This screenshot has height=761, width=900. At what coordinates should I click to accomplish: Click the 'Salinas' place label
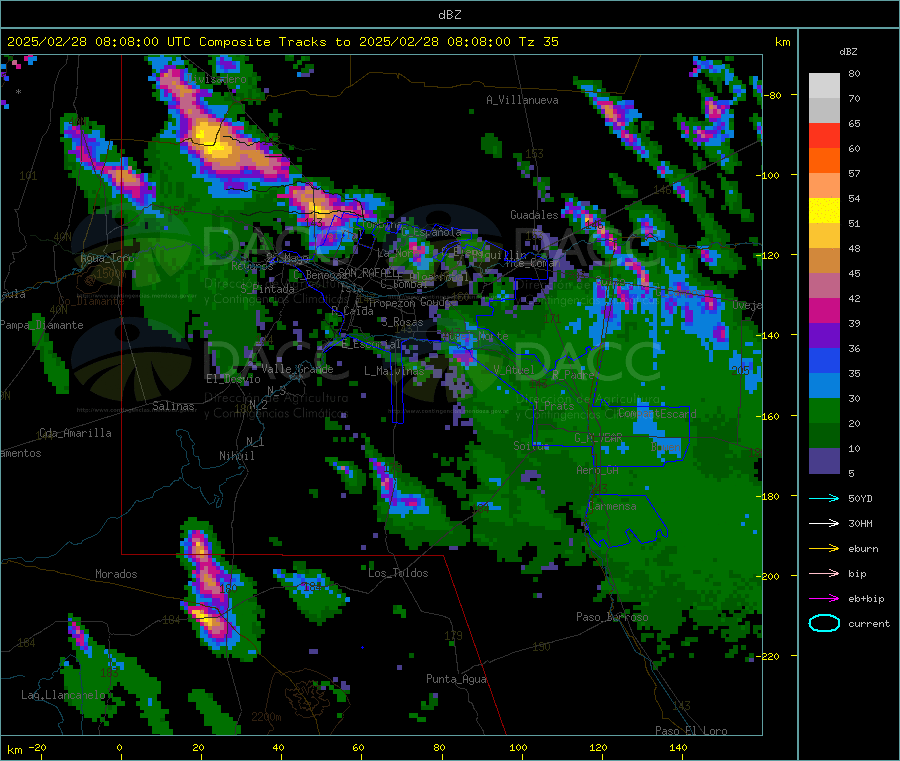[173, 406]
